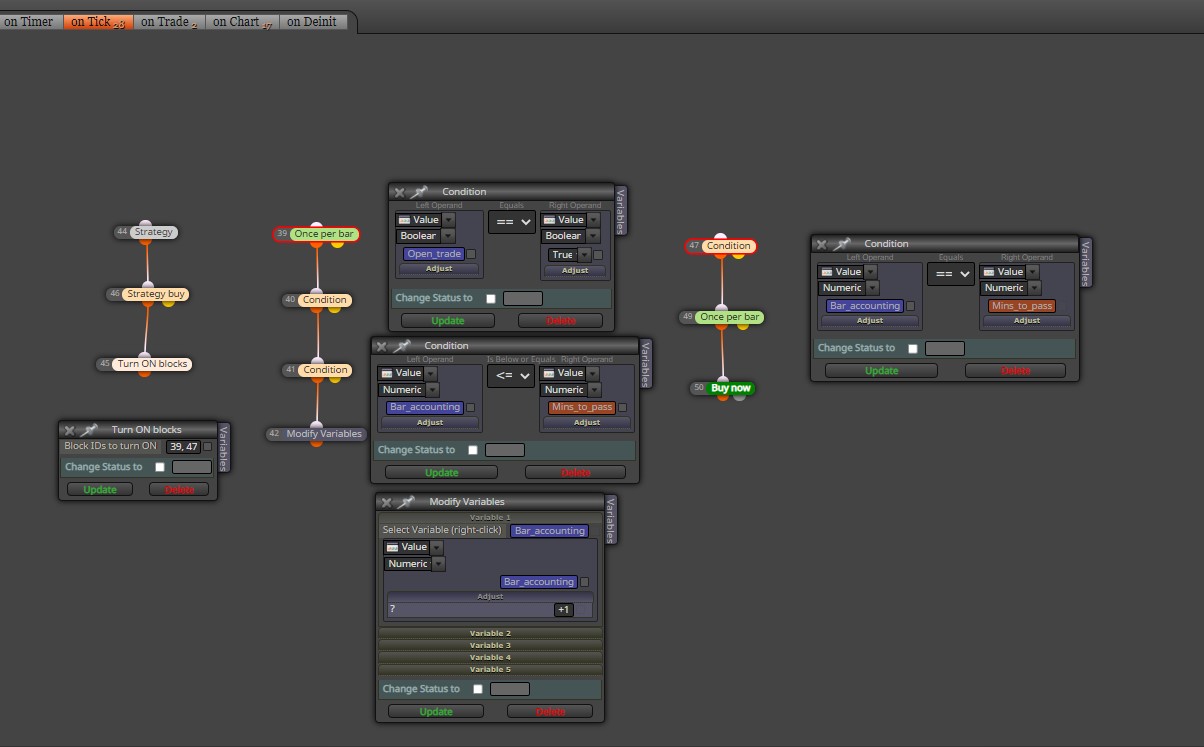Screen dimensions: 1204x747
Task: Click the Block IDs to turn ON field
Action: point(183,447)
